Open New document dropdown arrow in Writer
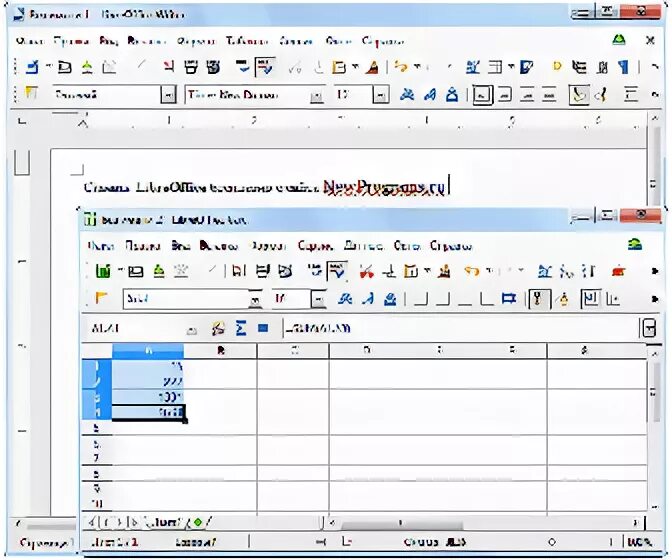Image resolution: width=672 pixels, height=560 pixels. [x=48, y=67]
